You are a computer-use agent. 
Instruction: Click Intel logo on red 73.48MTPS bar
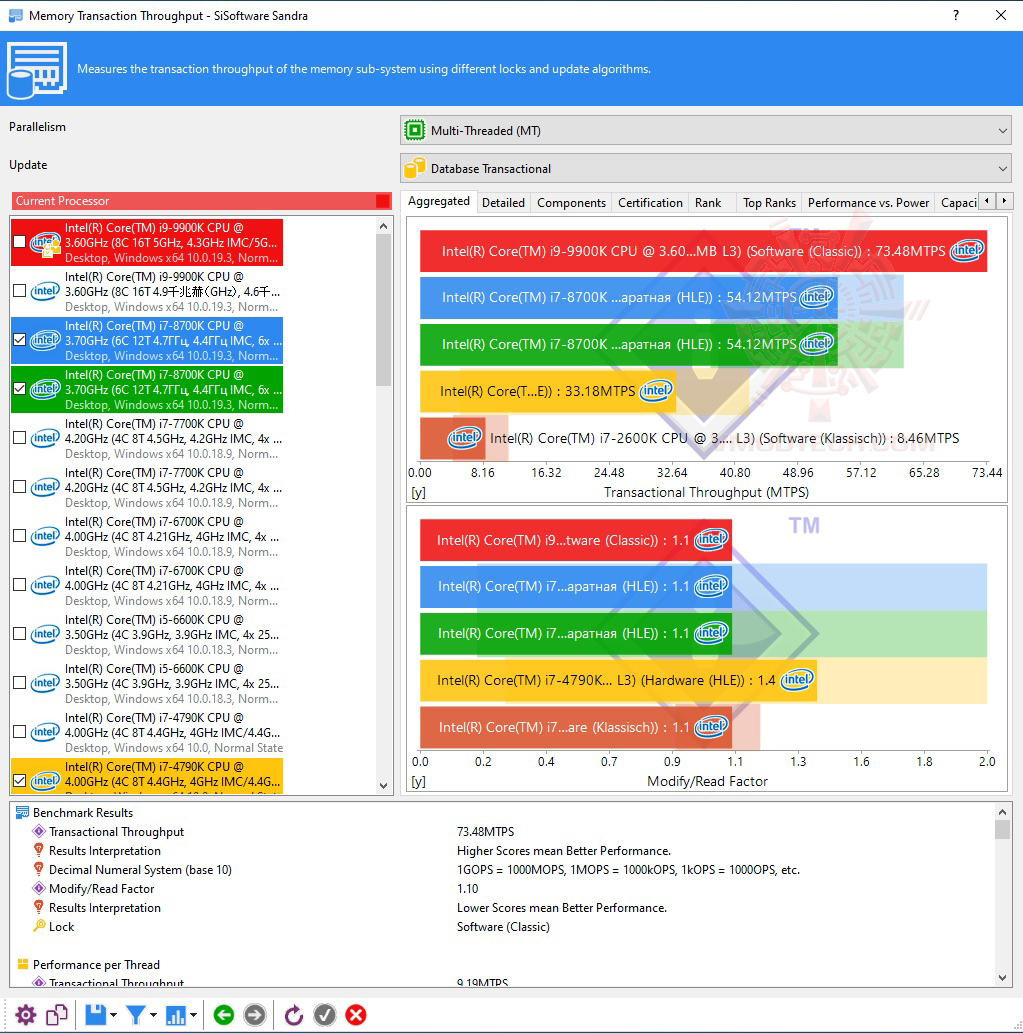(966, 250)
